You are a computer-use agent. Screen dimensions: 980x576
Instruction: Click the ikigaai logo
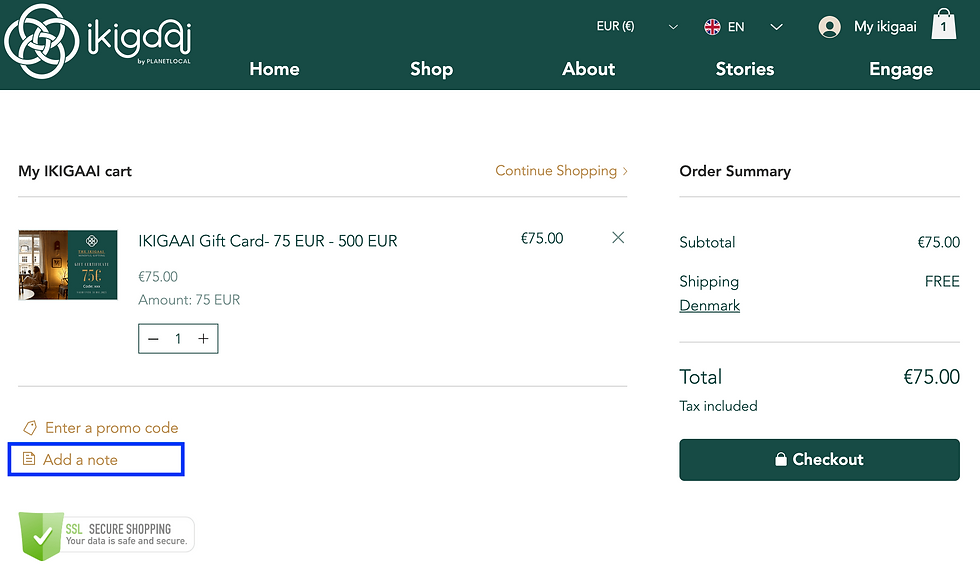click(x=98, y=41)
